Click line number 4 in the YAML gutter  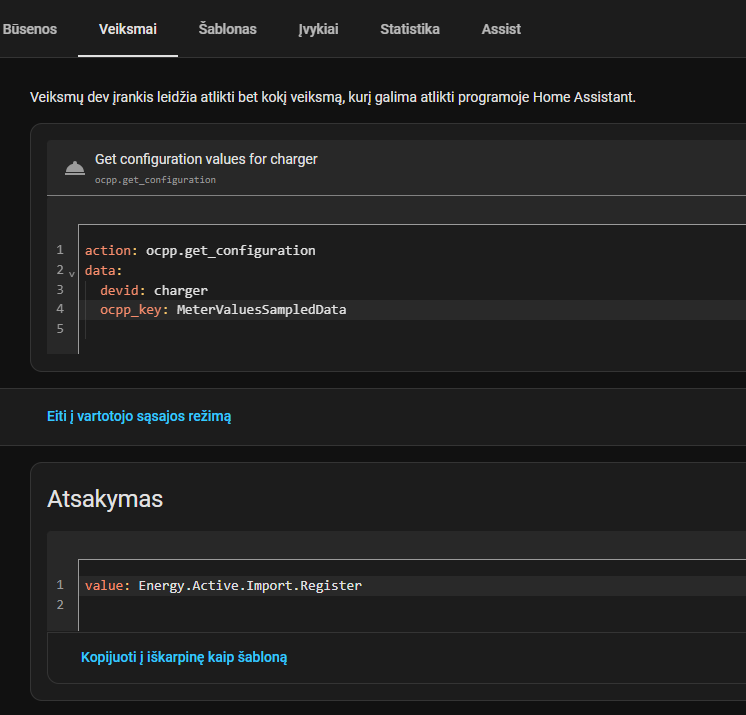coord(60,310)
